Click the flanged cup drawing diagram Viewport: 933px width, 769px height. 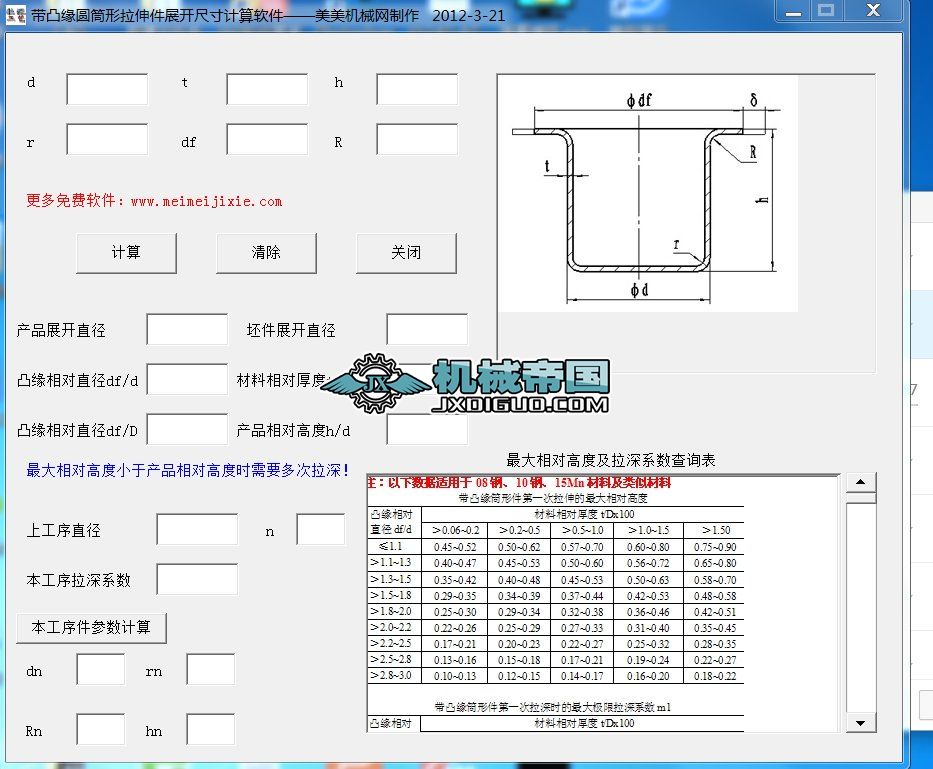(649, 193)
